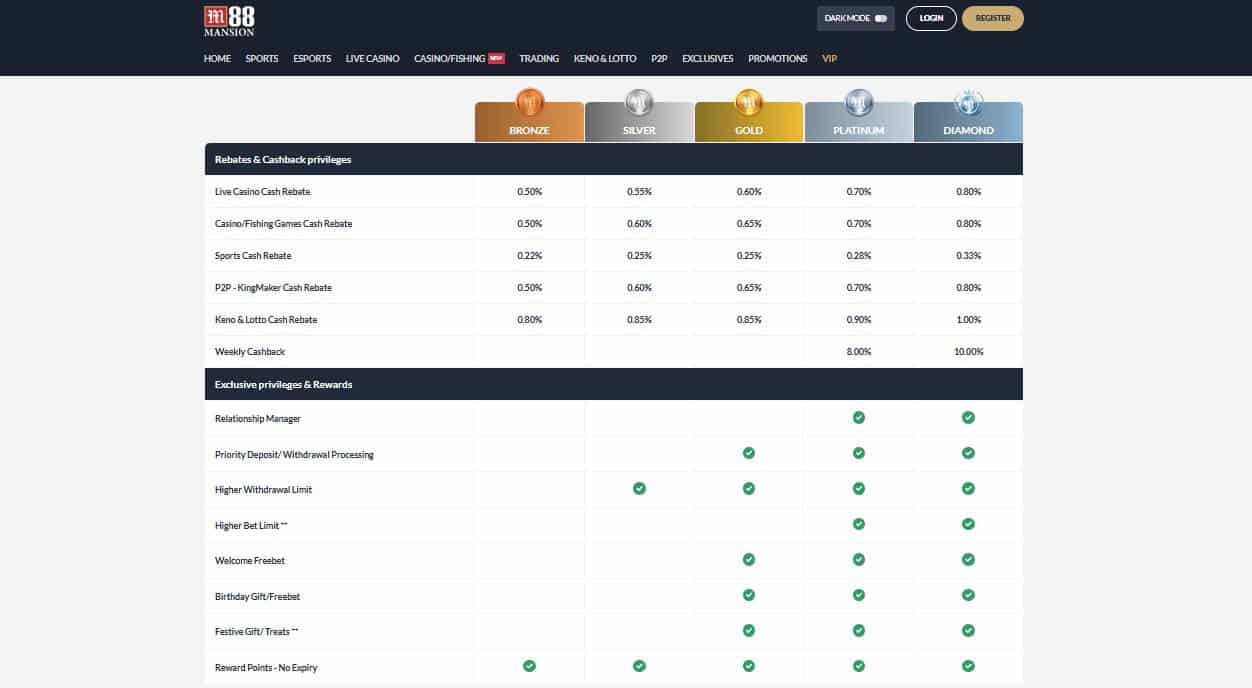Open the Live Casino section
Viewport: 1252px width, 688px height.
click(x=373, y=59)
